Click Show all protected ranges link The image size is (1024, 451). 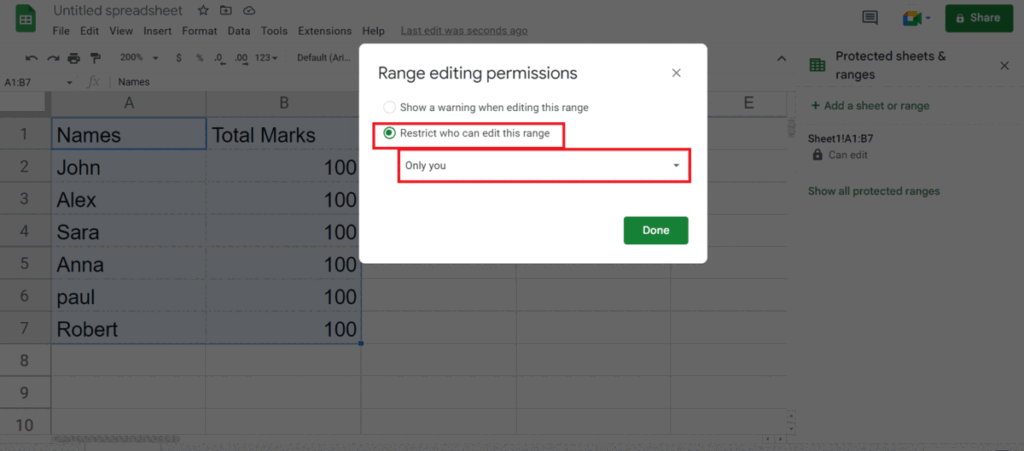pos(874,191)
